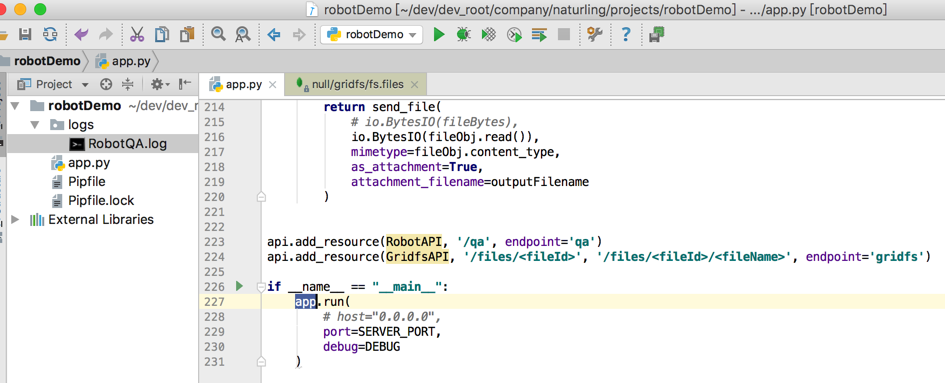This screenshot has height=383, width=945.
Task: Click the grayed-out Redo arrow
Action: 106,34
